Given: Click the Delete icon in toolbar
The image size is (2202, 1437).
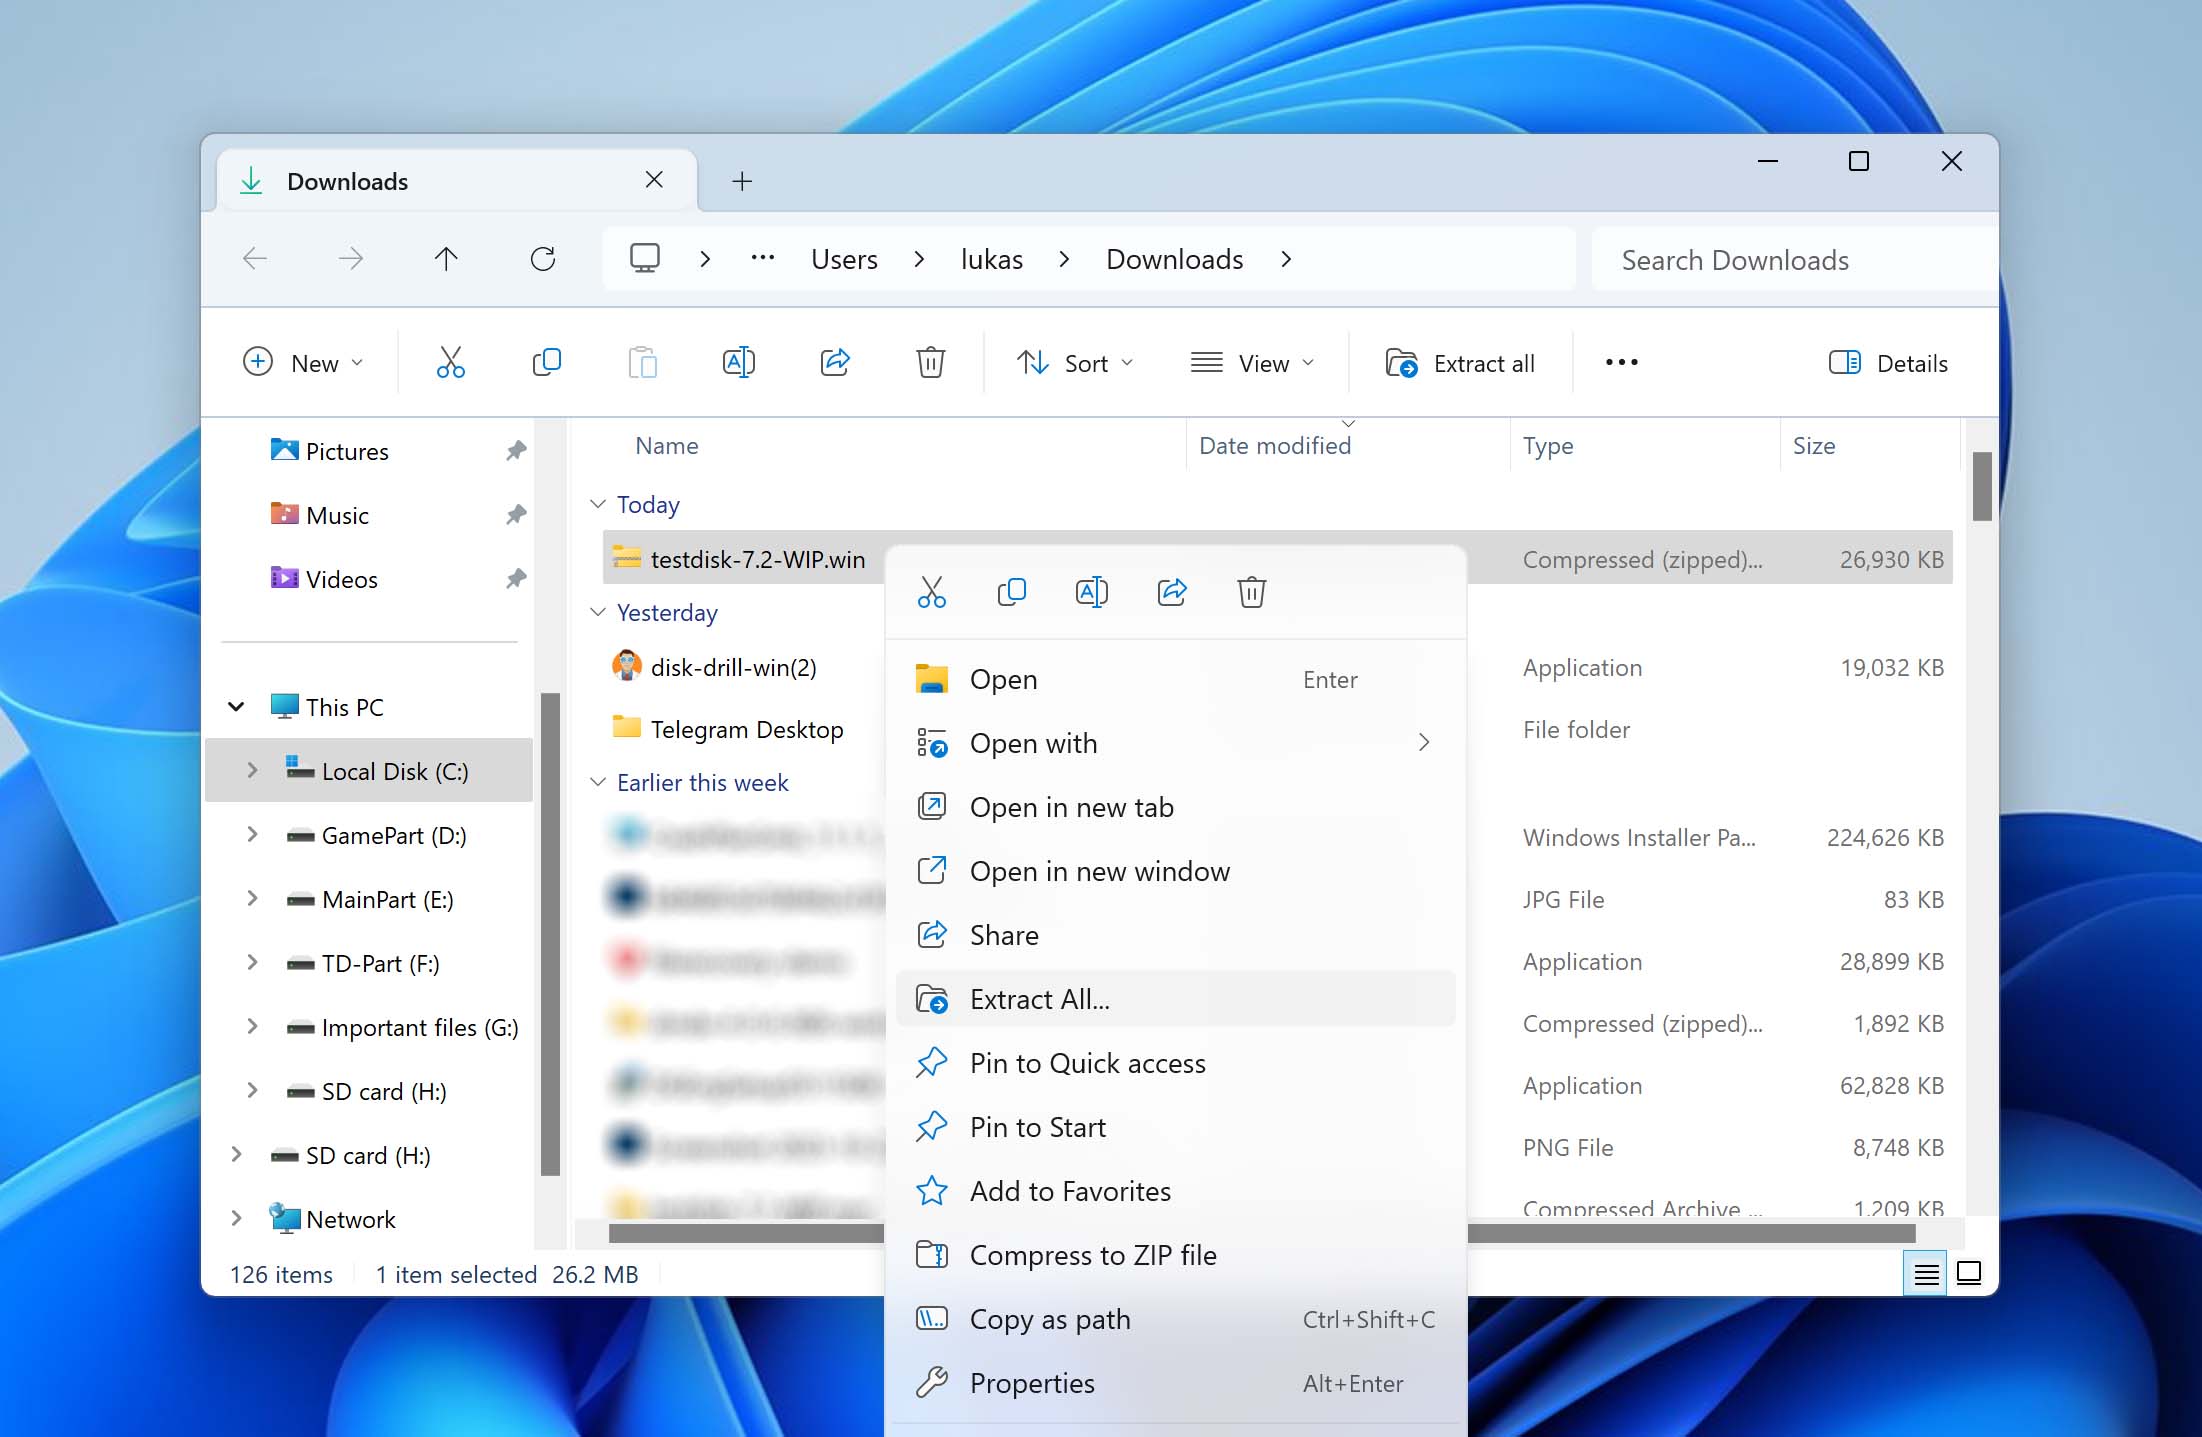Looking at the screenshot, I should click(x=928, y=363).
